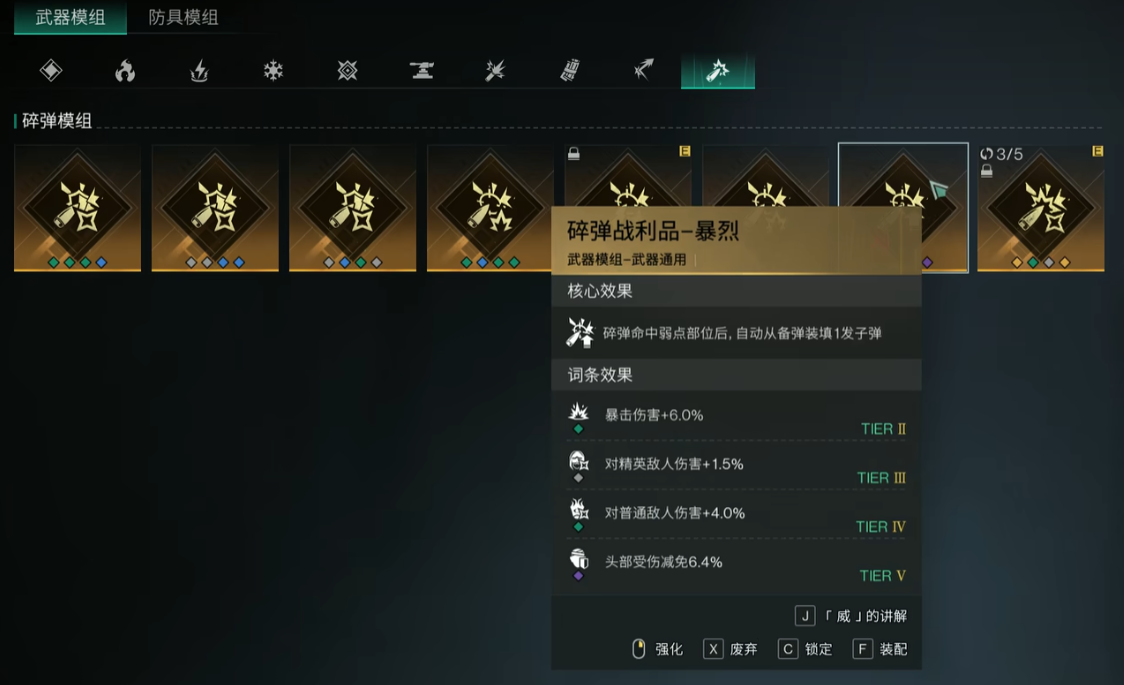Filter by the snowflake frost icon
1124x685 pixels.
pyautogui.click(x=273, y=70)
